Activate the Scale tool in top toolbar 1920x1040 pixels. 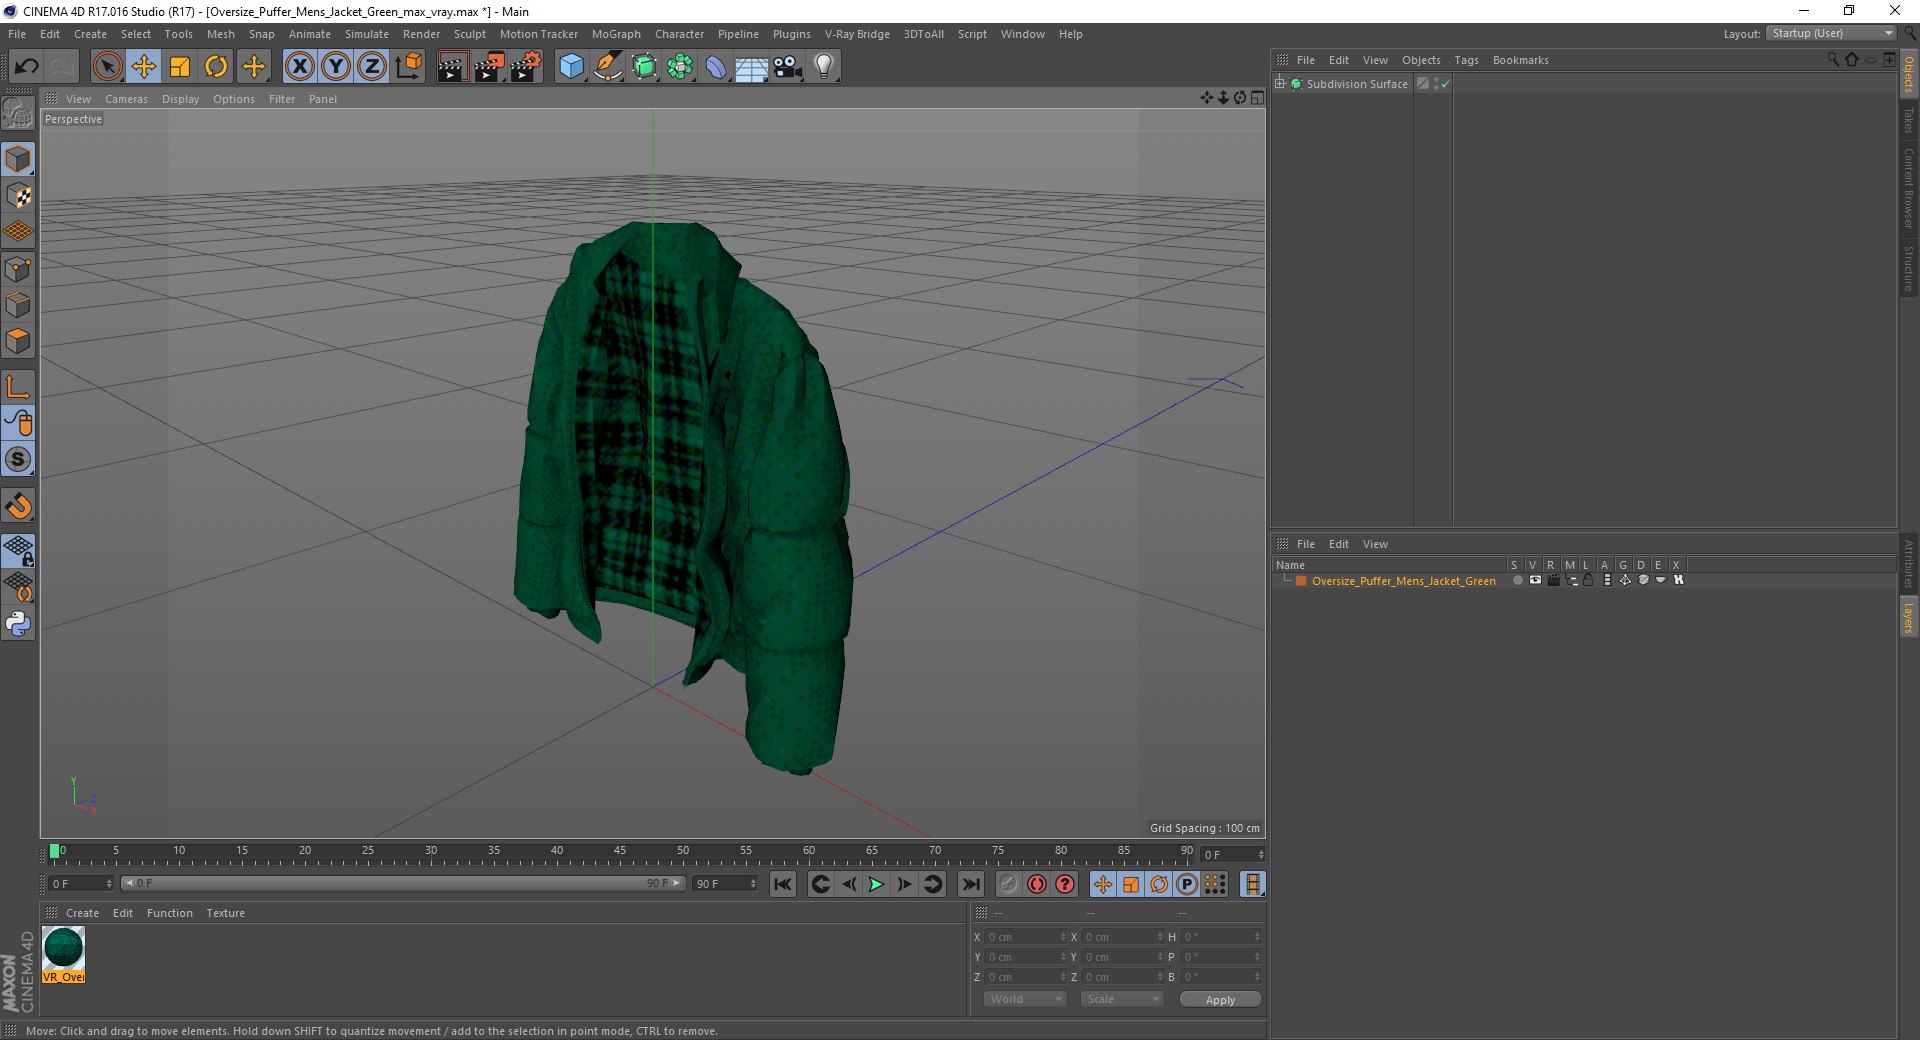click(x=180, y=66)
